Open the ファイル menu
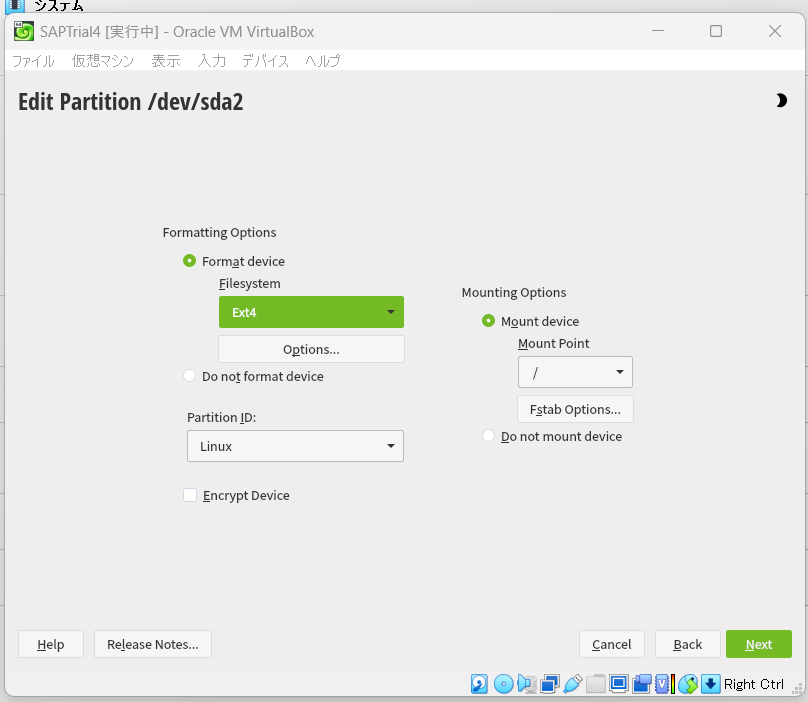The image size is (808, 702). pos(33,61)
